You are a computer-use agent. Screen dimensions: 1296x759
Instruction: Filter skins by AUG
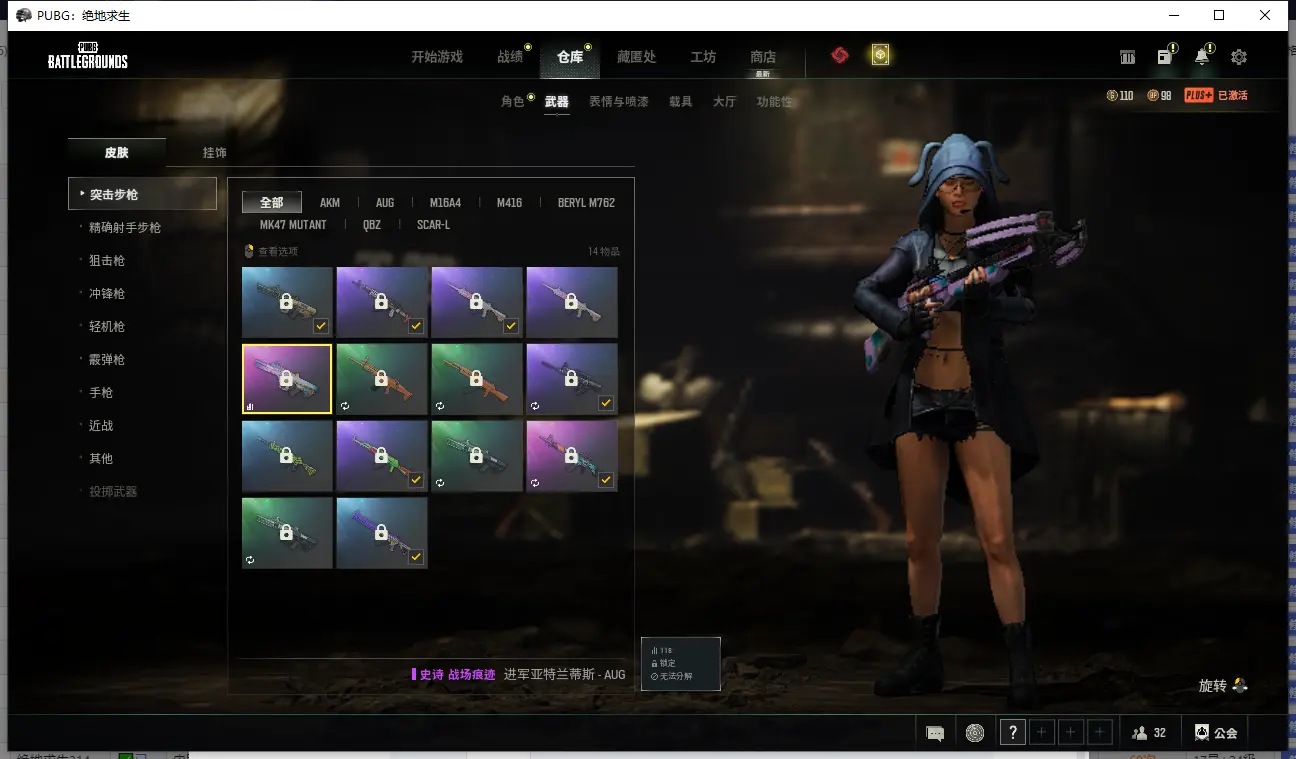point(385,203)
